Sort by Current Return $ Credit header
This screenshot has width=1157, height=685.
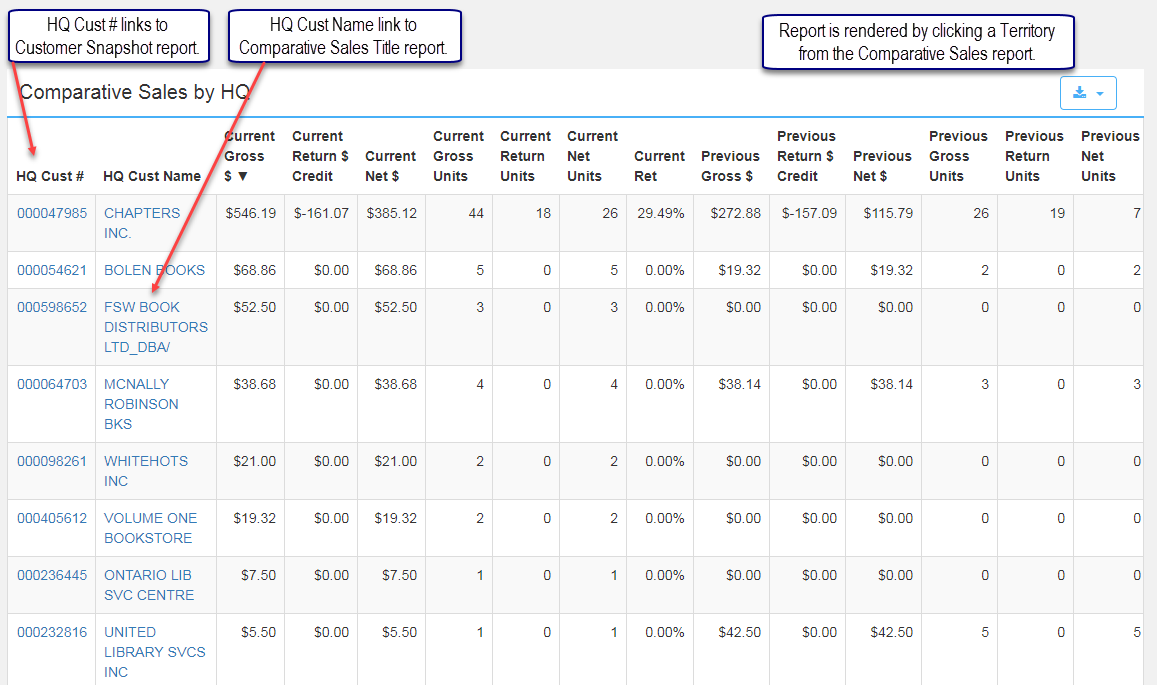(320, 156)
